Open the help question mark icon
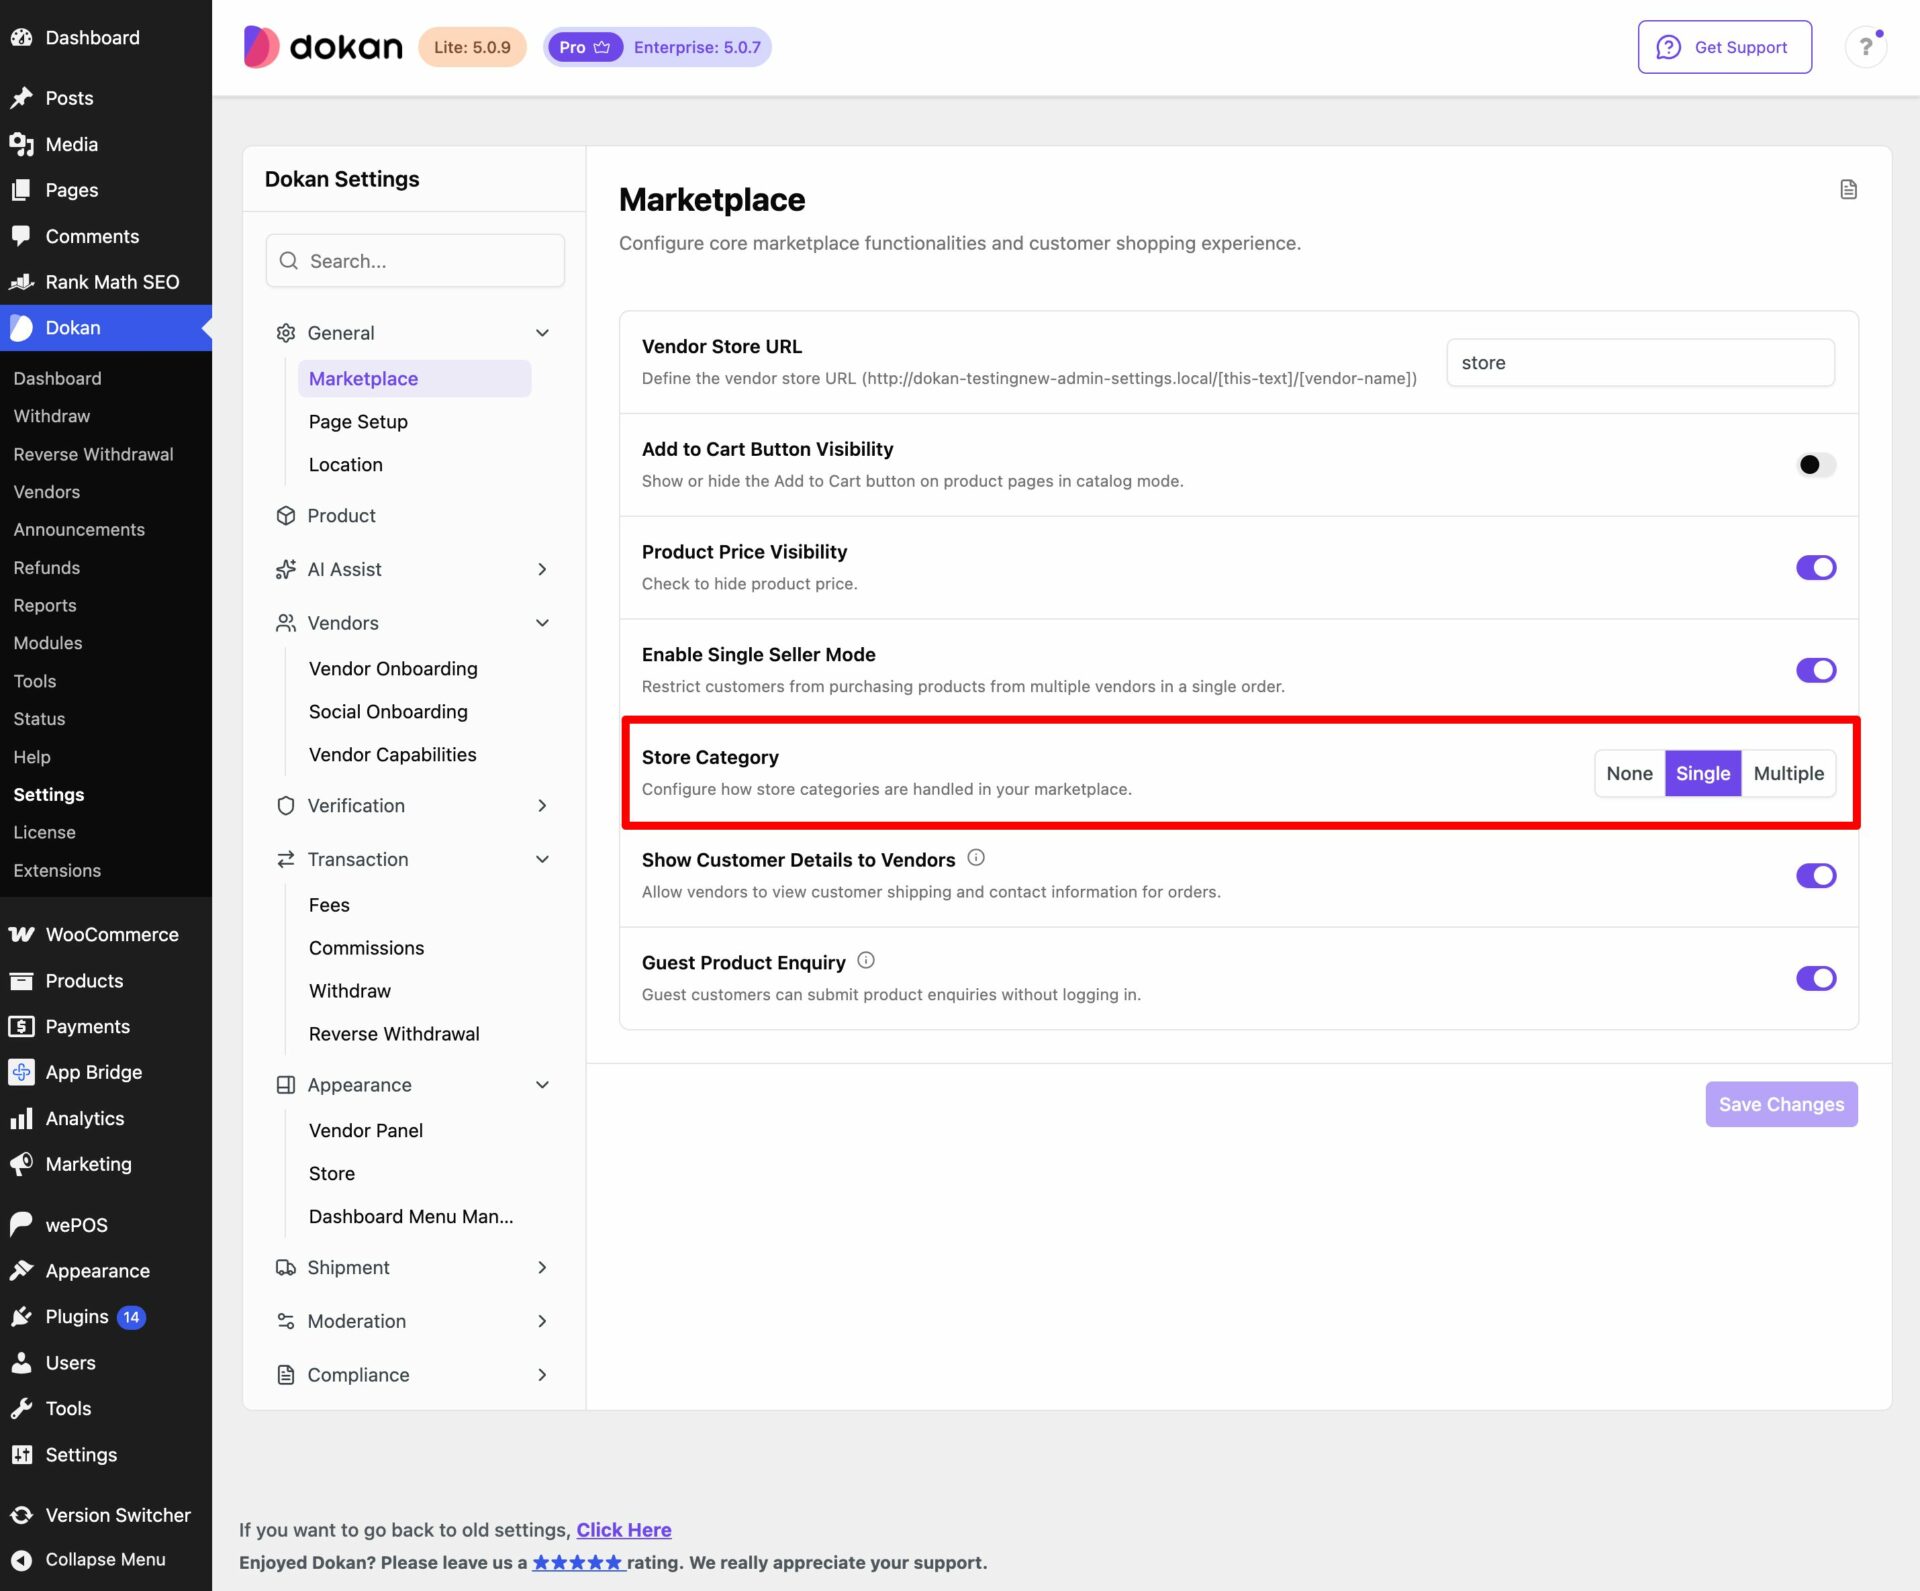The height and width of the screenshot is (1591, 1920). (1865, 47)
